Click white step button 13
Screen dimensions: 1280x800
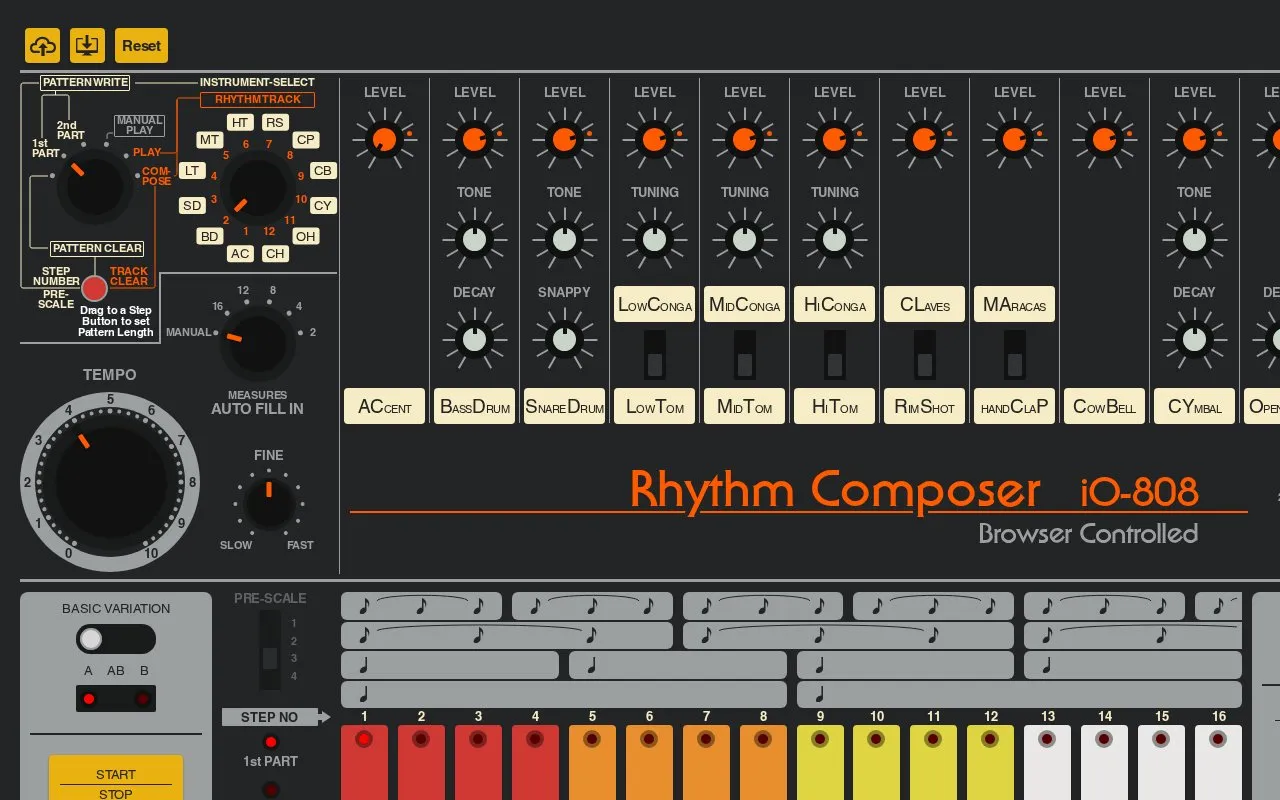pos(1047,762)
